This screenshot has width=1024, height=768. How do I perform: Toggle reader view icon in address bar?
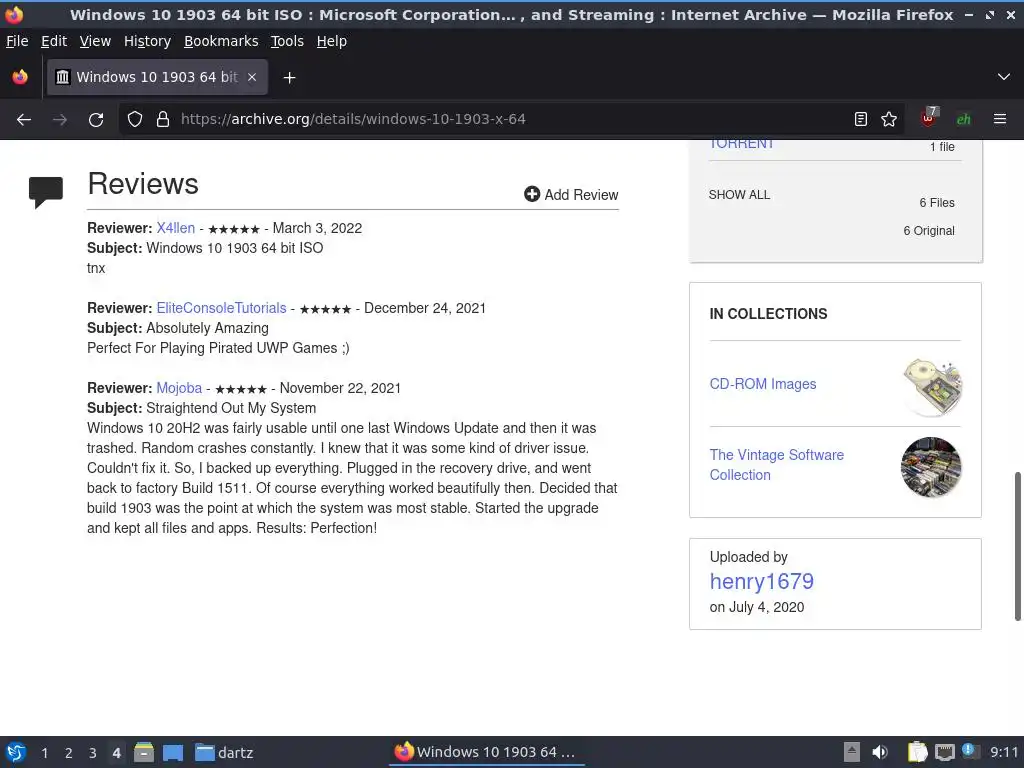(x=861, y=119)
